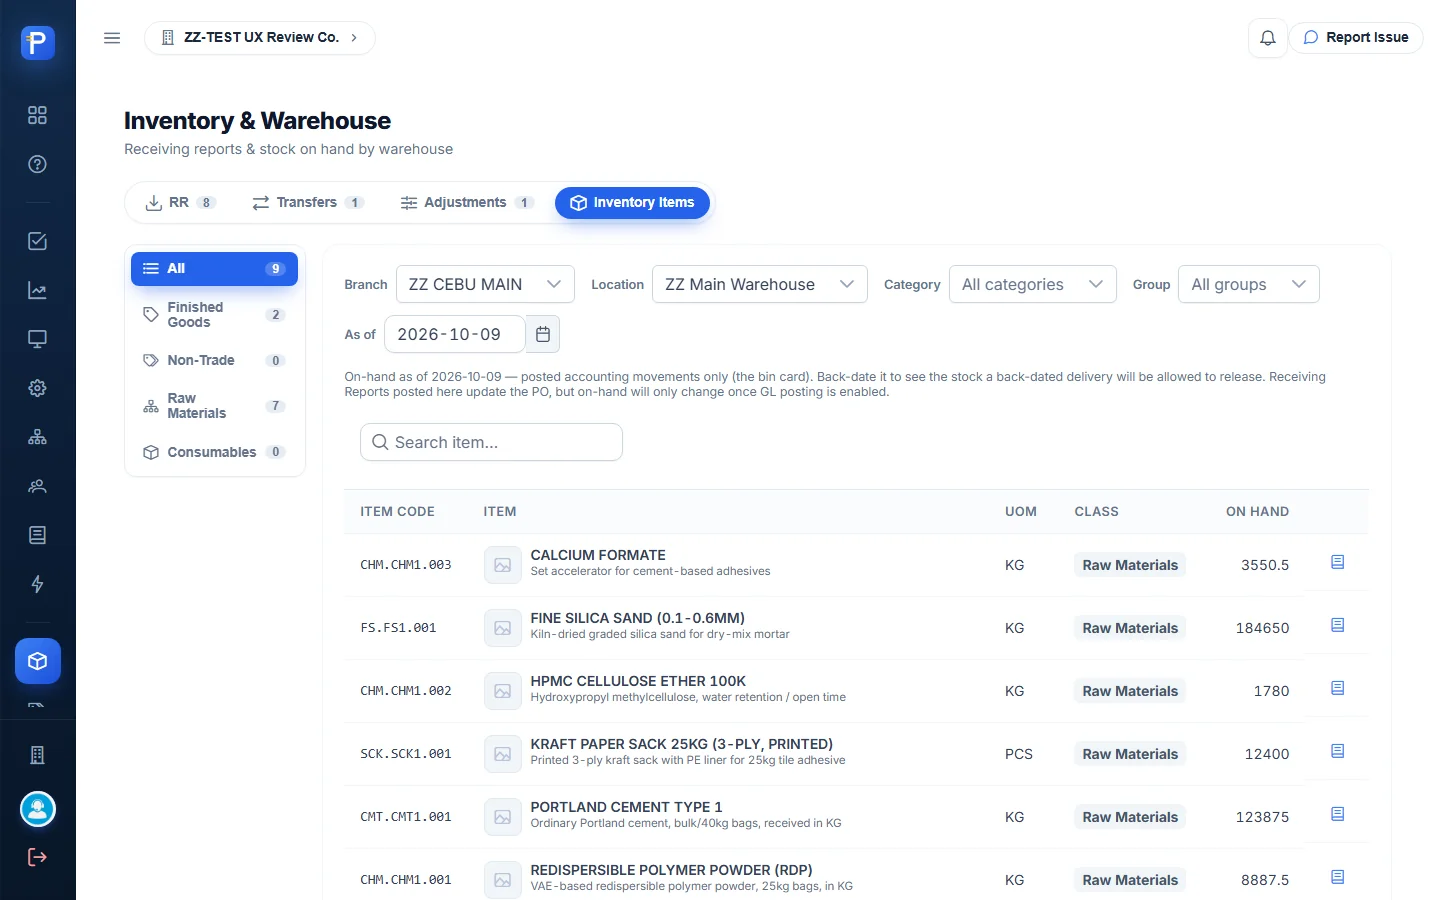Viewport: 1440px width, 900px height.
Task: Click thumbnail of REDISPERSIBLE POLYMER POWDER
Action: pos(503,880)
